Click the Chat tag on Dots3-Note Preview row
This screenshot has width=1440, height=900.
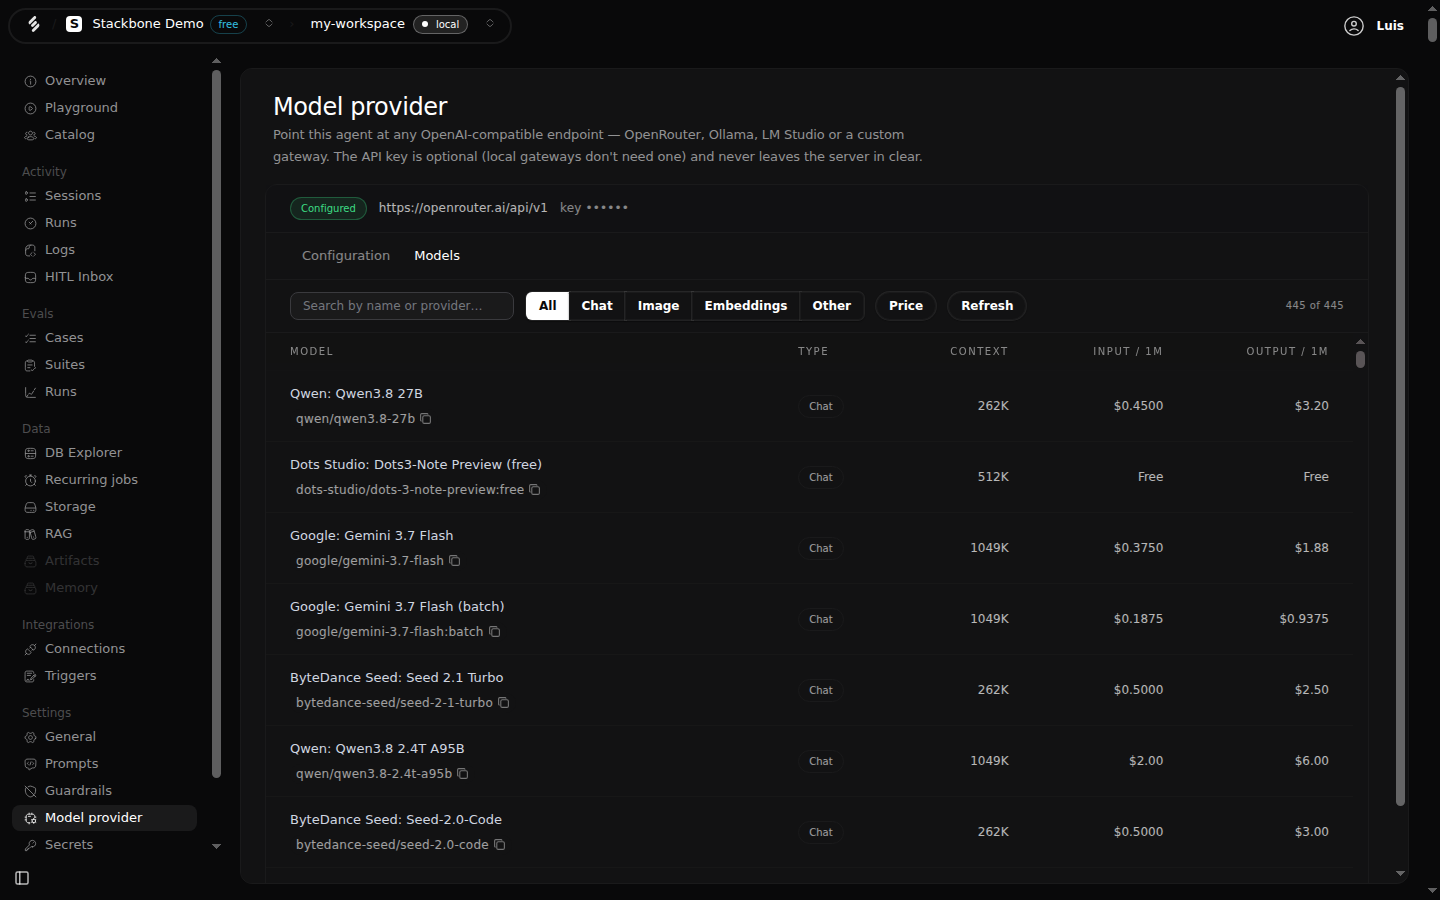pos(821,478)
